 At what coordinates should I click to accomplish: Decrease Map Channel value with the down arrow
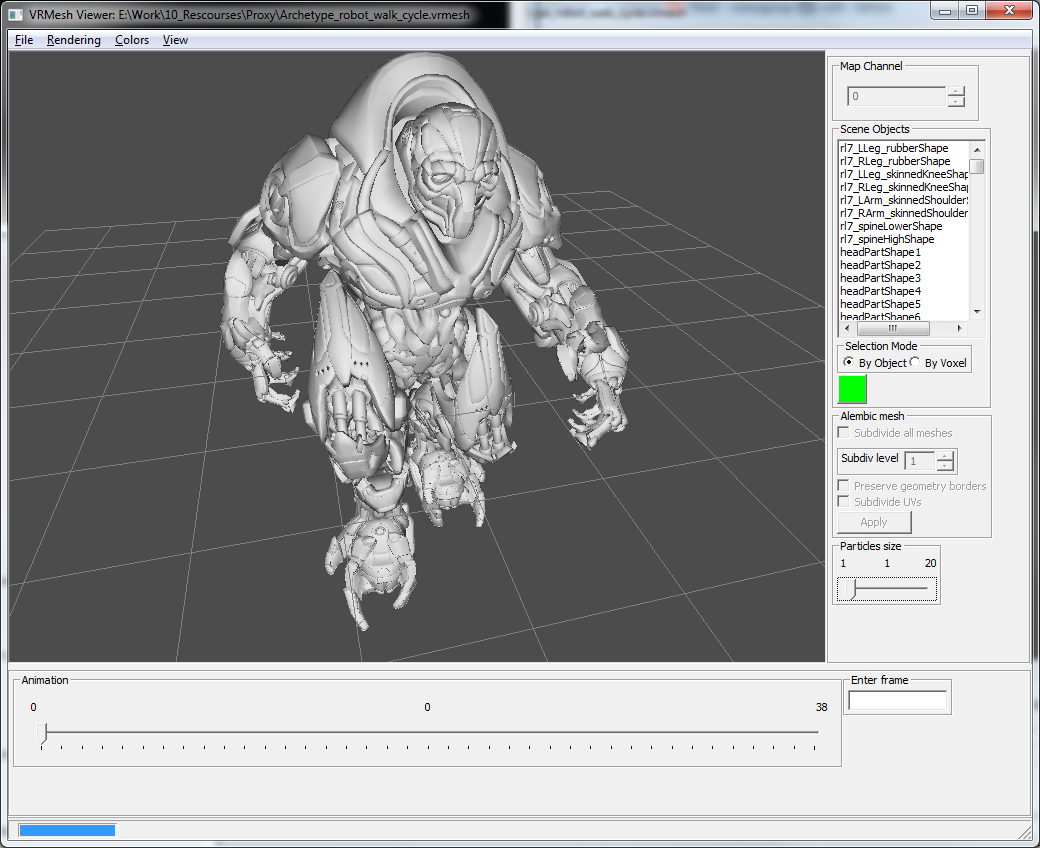(x=957, y=101)
